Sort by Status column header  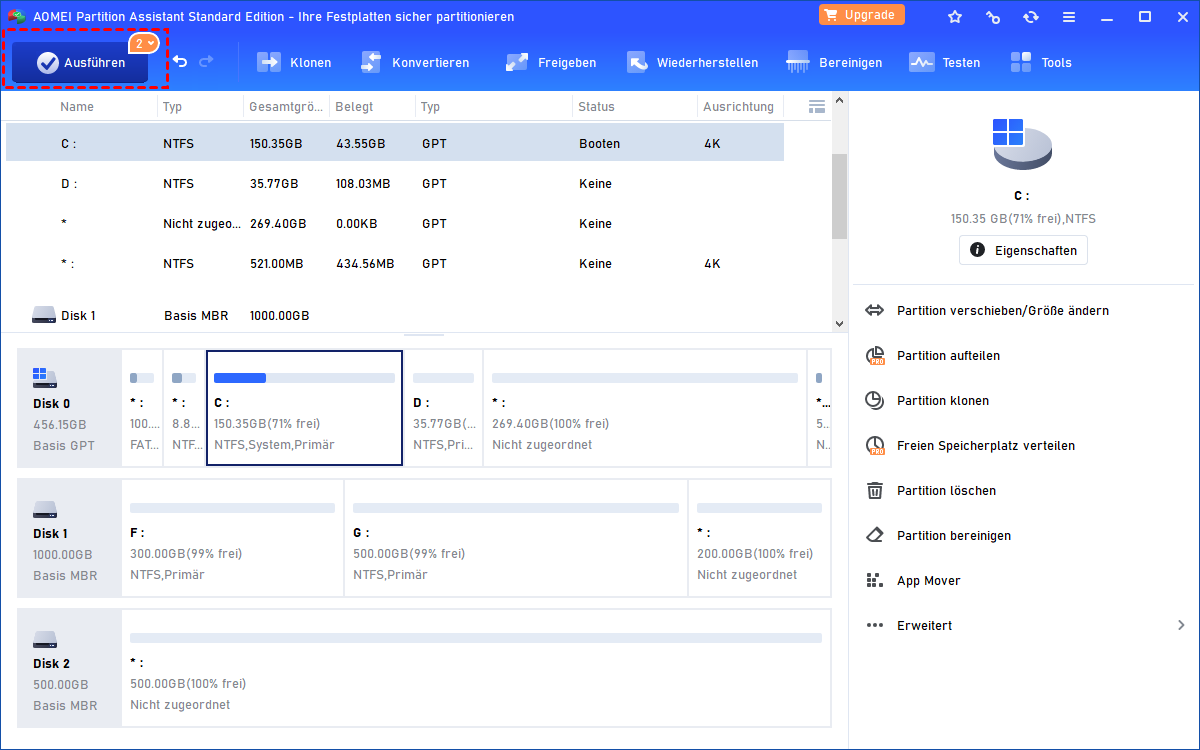(596, 106)
